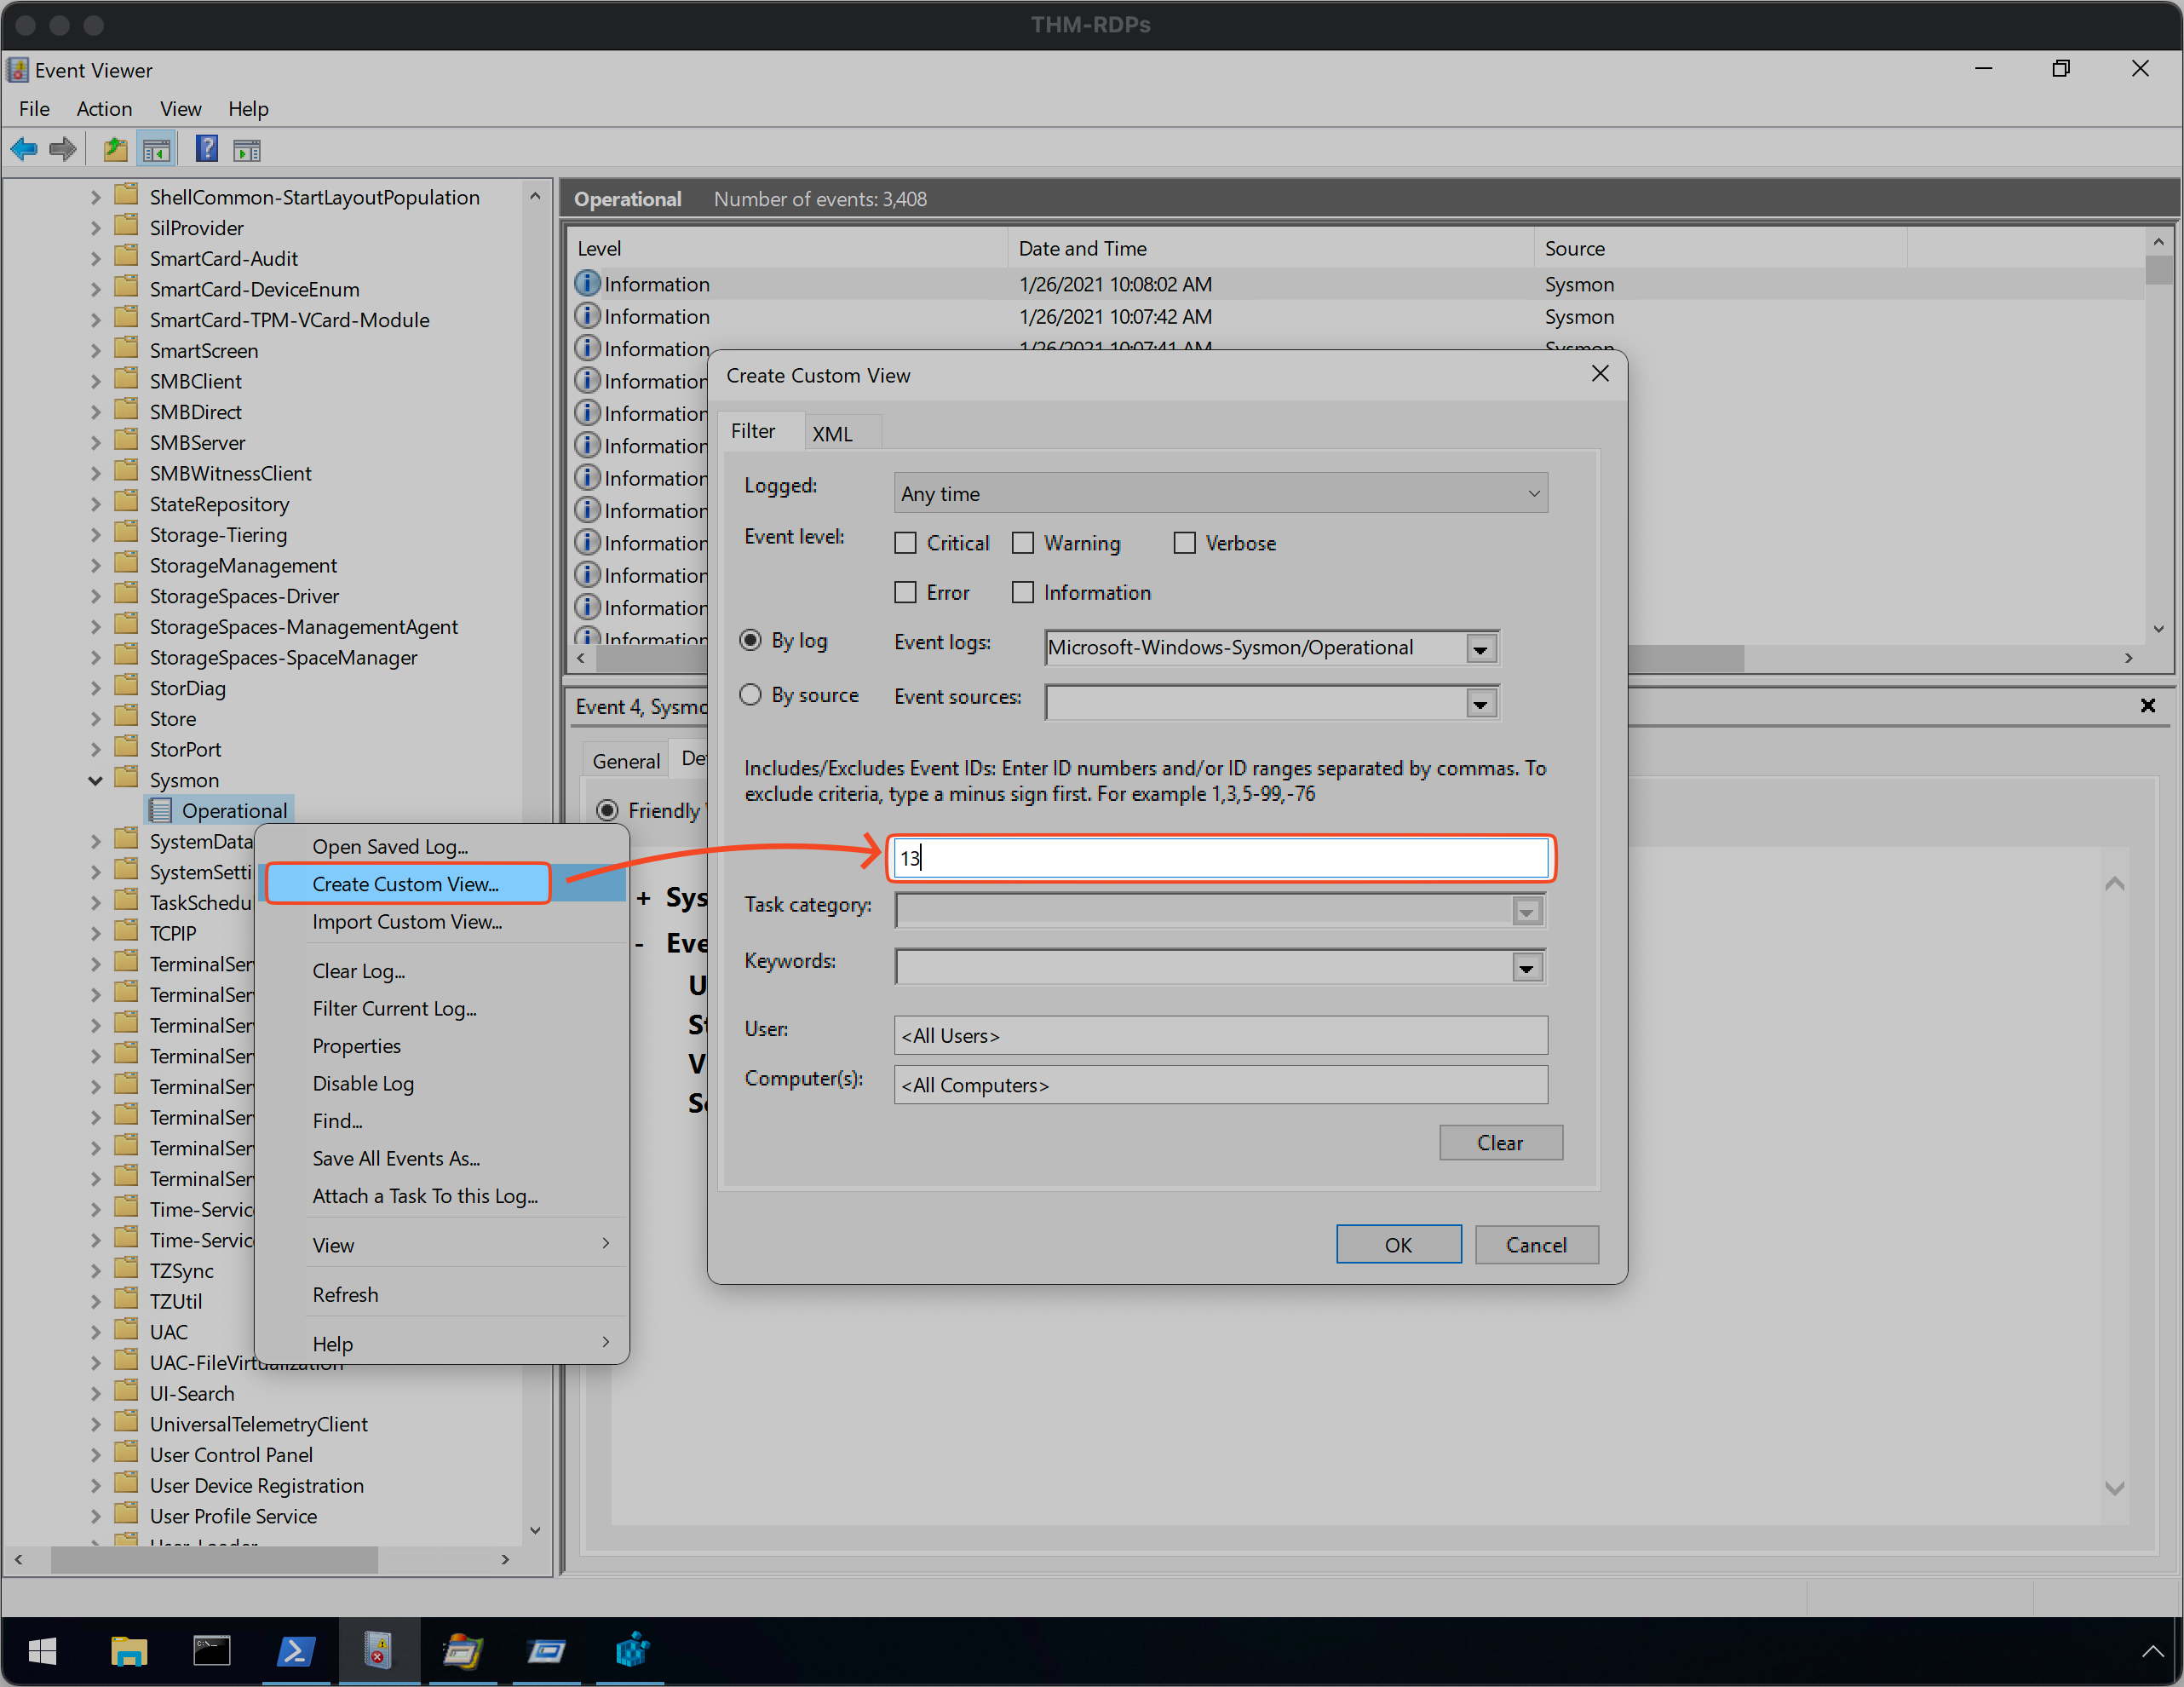This screenshot has width=2184, height=1687.
Task: Check the Verbose event level checkbox
Action: 1184,543
